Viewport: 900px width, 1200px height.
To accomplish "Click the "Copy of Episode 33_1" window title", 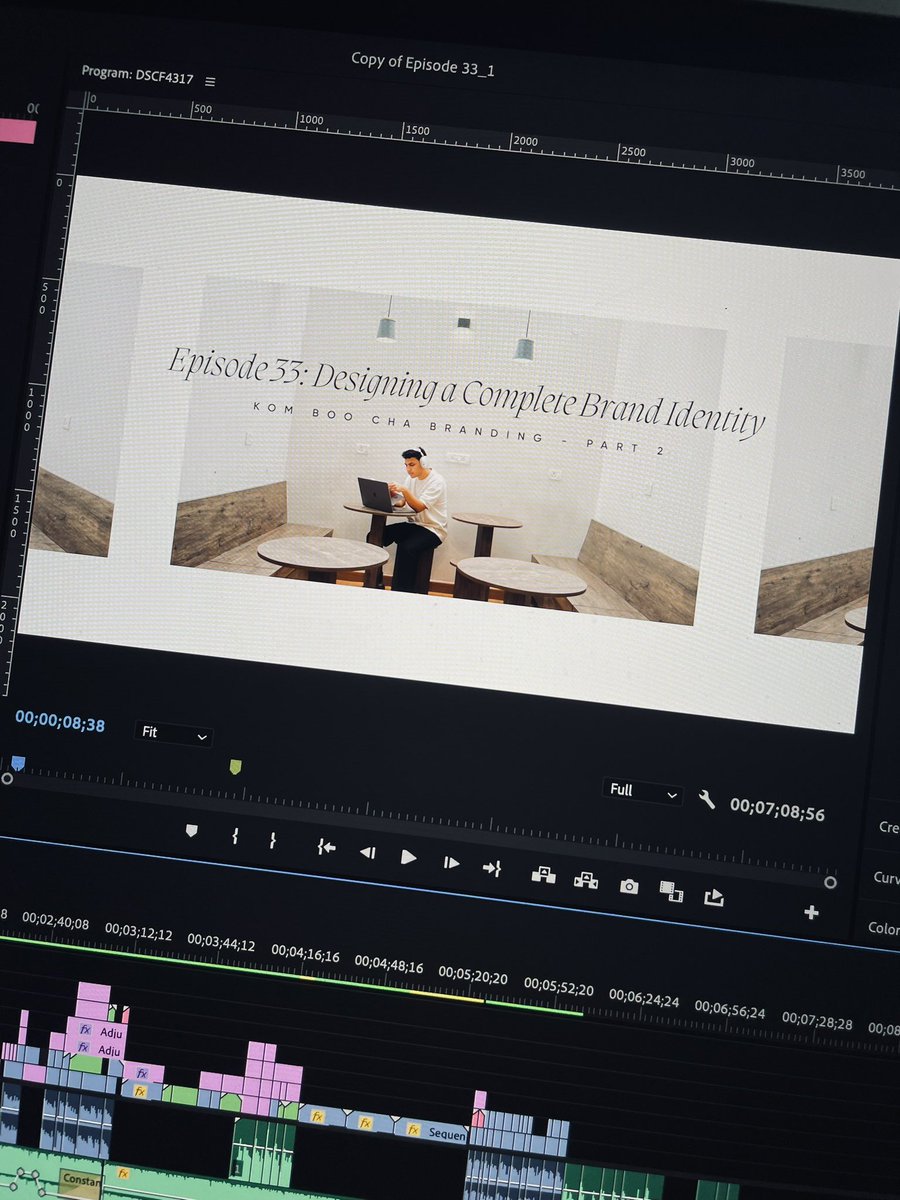I will (423, 64).
